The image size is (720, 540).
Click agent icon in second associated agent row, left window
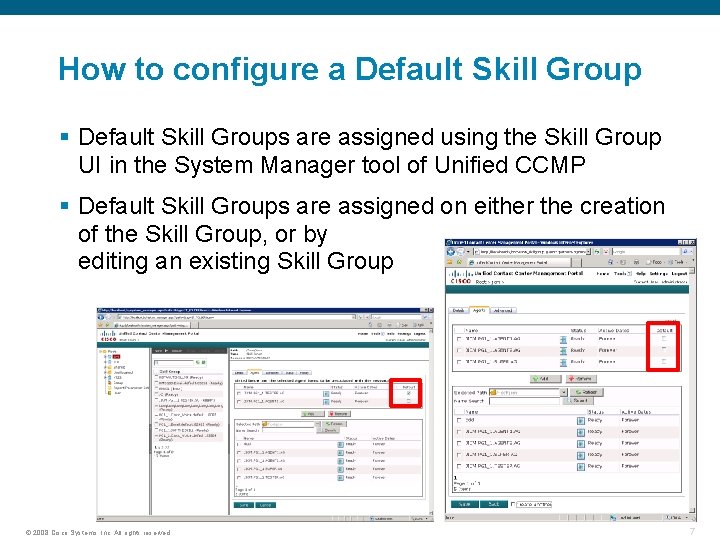click(x=326, y=402)
